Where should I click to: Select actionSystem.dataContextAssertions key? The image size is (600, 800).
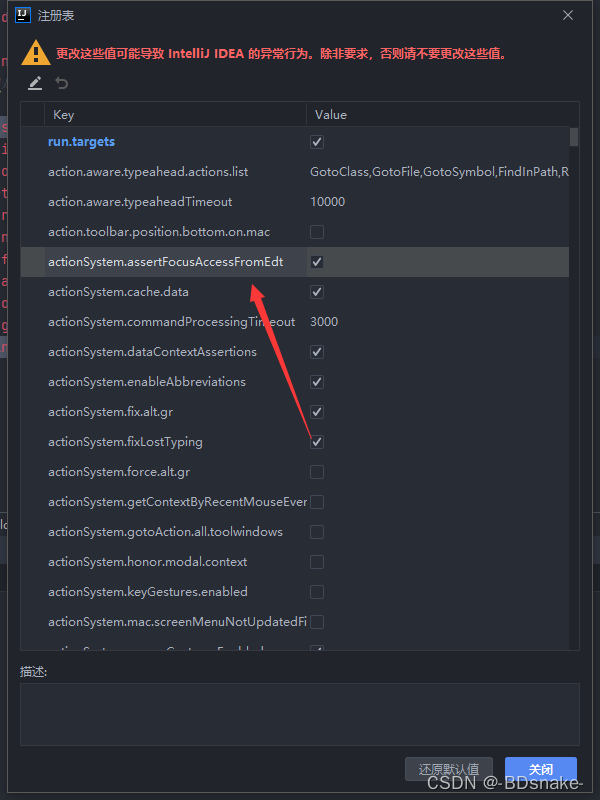point(152,352)
